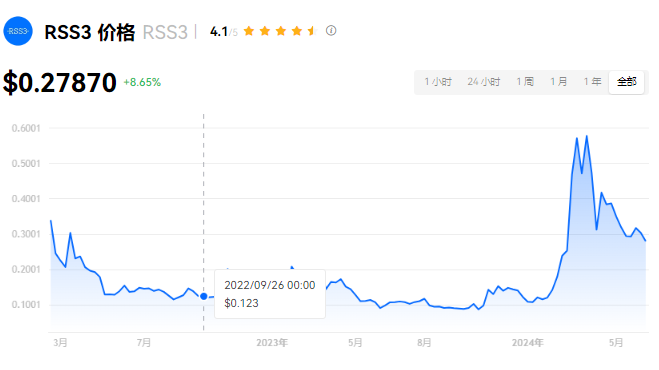
Task: Click the first rating star
Action: (x=249, y=31)
